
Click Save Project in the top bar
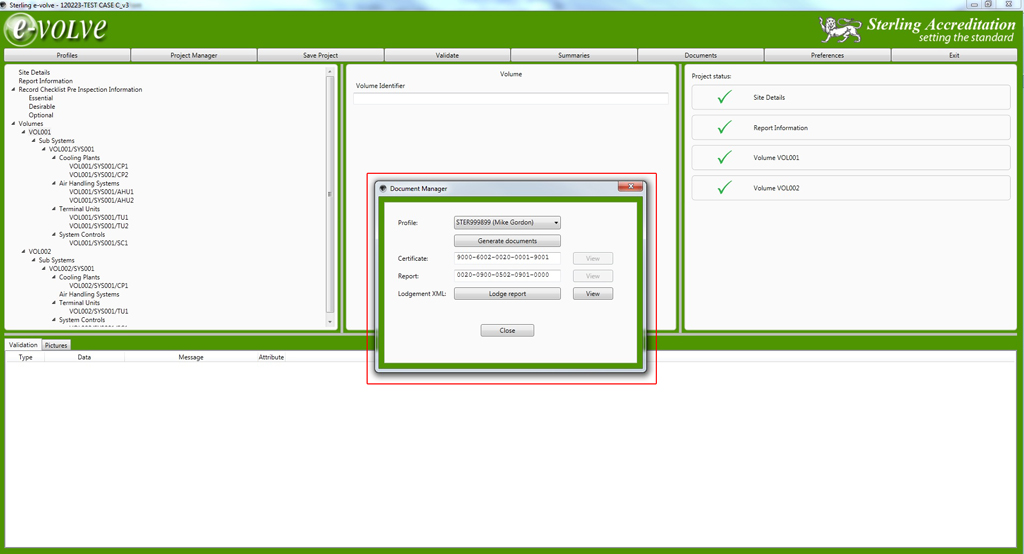tap(321, 56)
